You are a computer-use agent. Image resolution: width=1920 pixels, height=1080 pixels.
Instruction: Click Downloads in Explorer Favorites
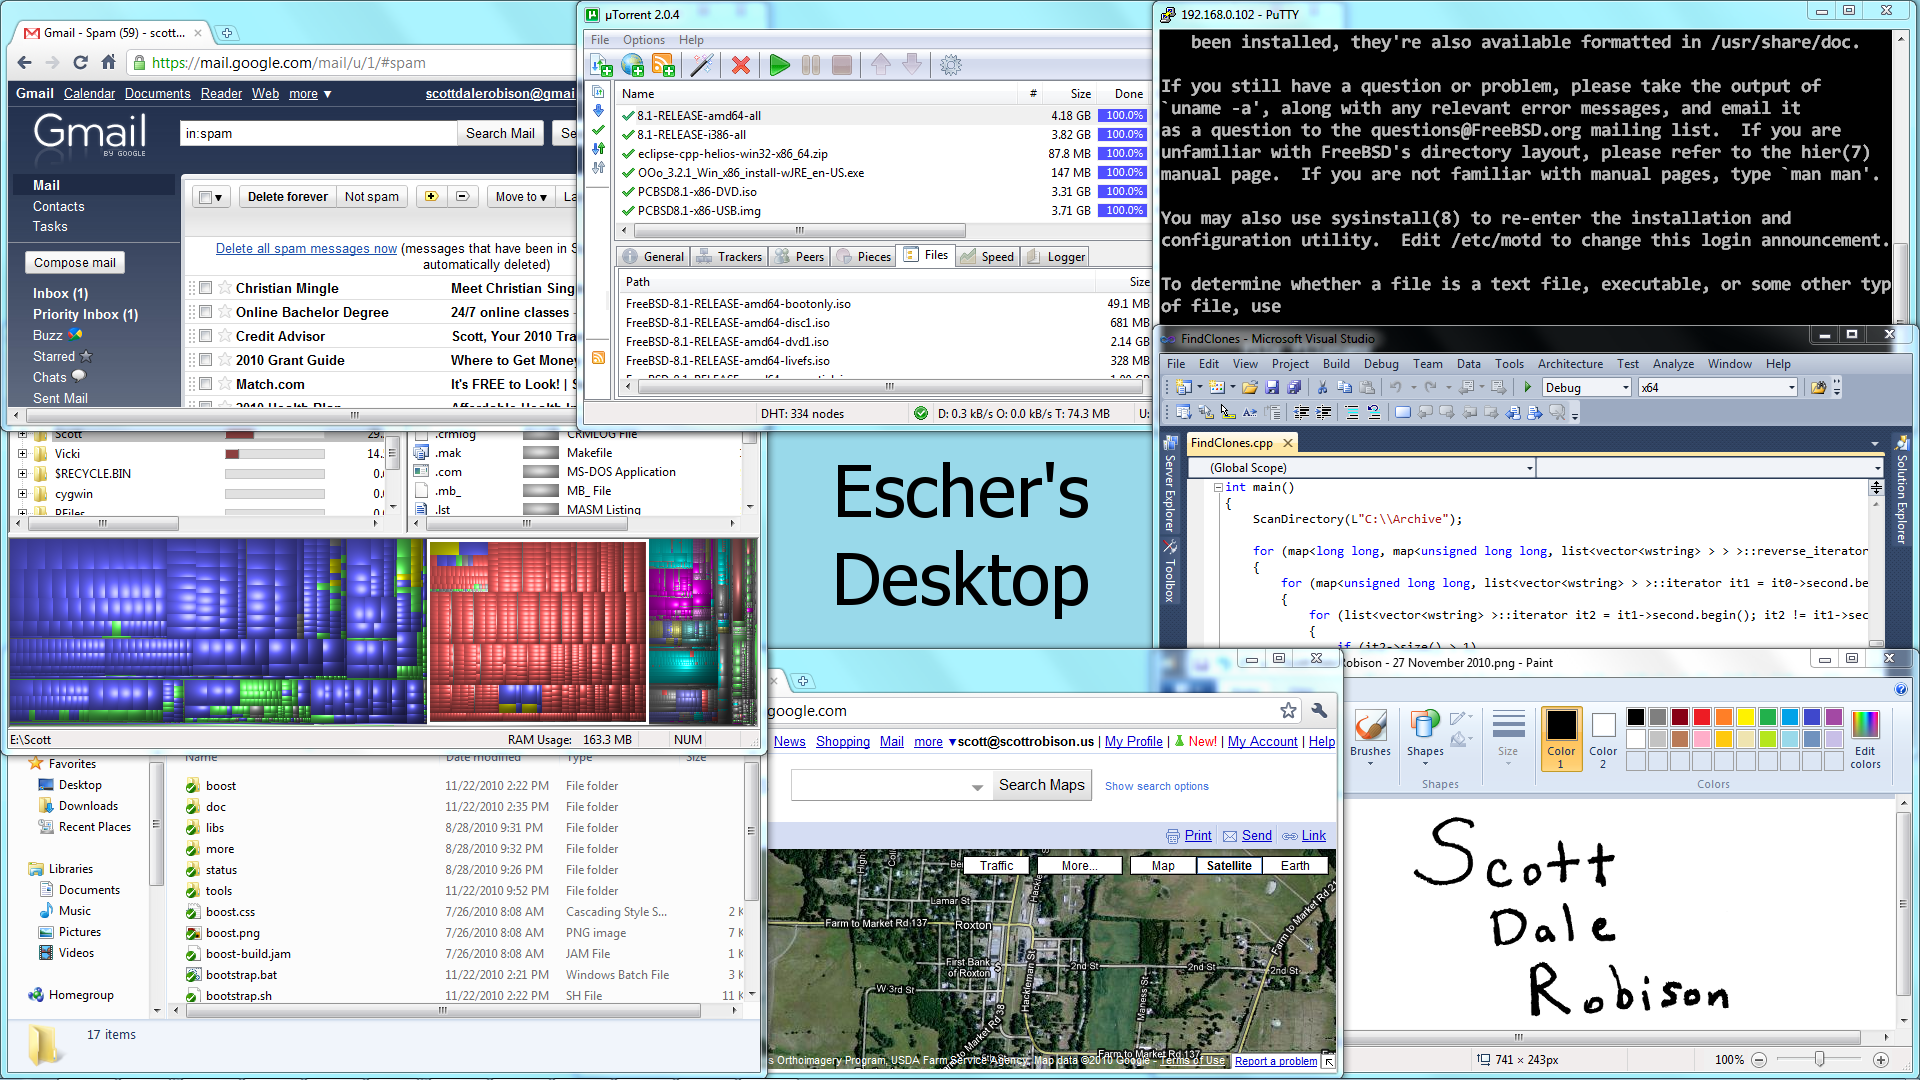pyautogui.click(x=88, y=806)
